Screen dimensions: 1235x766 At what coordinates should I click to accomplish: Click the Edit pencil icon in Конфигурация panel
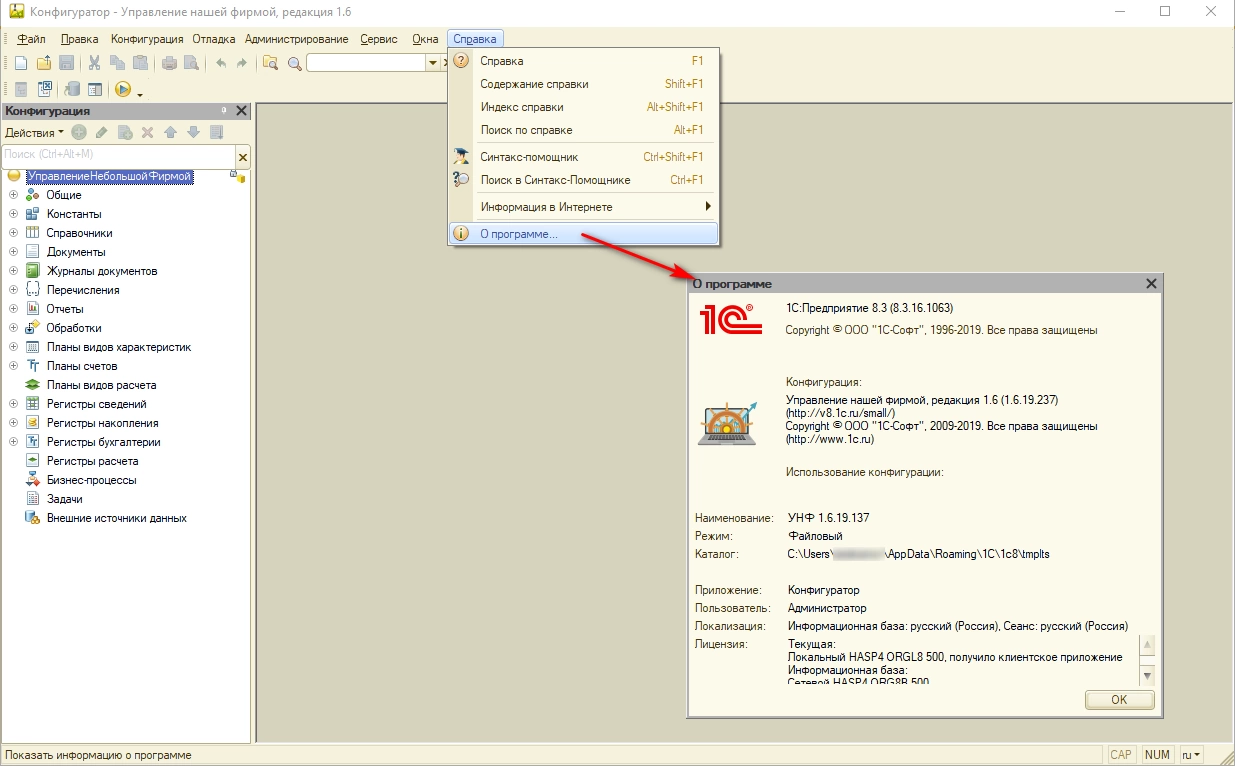point(101,132)
